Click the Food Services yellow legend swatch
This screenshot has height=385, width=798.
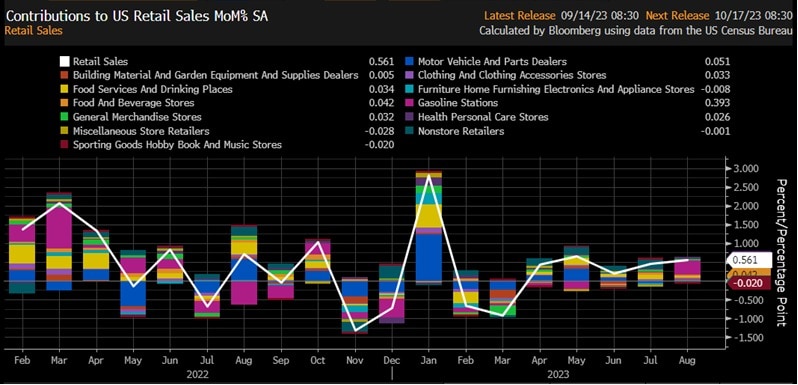(x=64, y=90)
